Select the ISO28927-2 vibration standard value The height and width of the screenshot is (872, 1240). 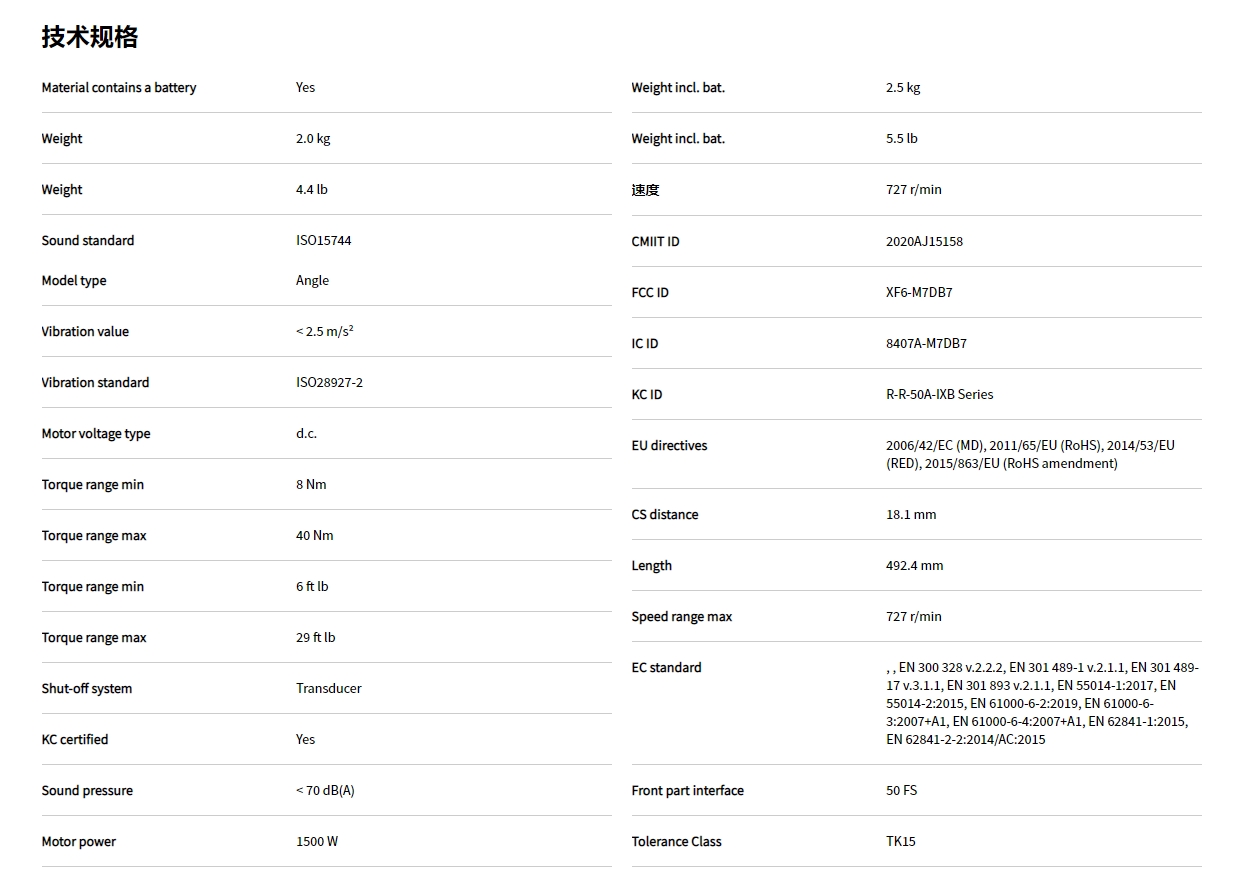[x=329, y=383]
